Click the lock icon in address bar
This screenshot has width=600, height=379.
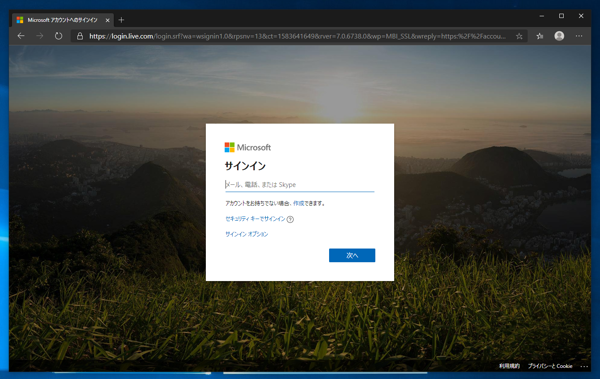[x=80, y=36]
